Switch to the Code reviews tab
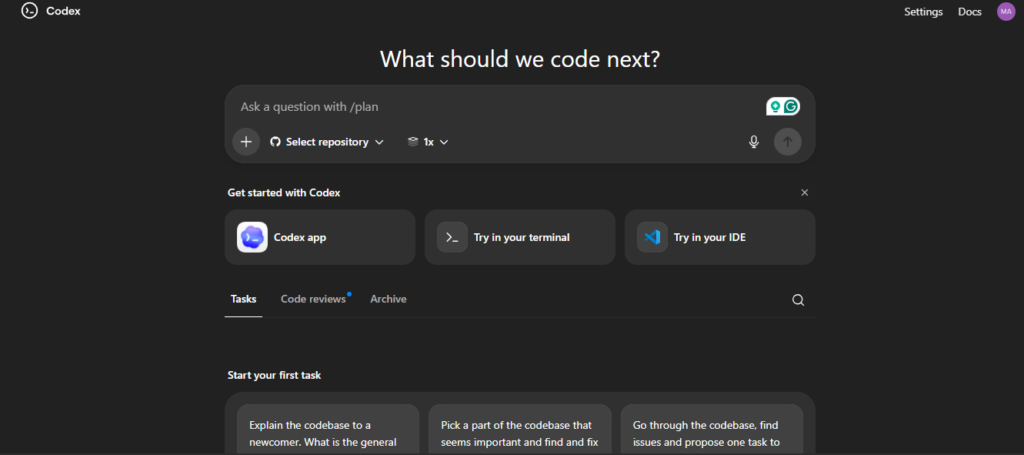The width and height of the screenshot is (1024, 455). [313, 299]
